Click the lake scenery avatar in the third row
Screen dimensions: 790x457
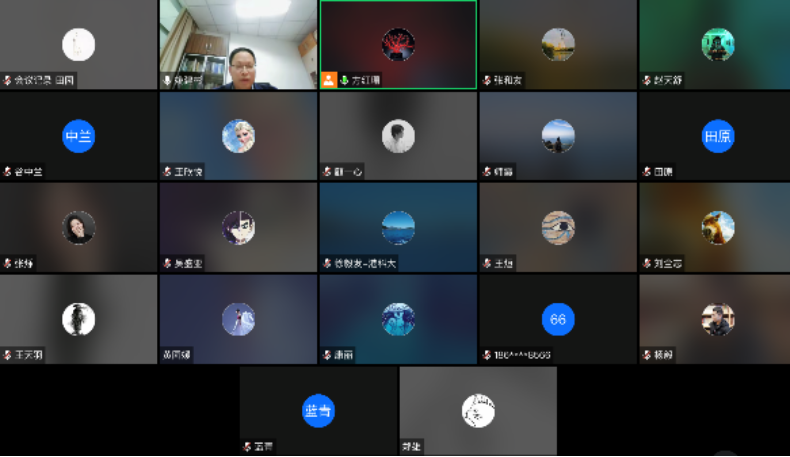398,228
